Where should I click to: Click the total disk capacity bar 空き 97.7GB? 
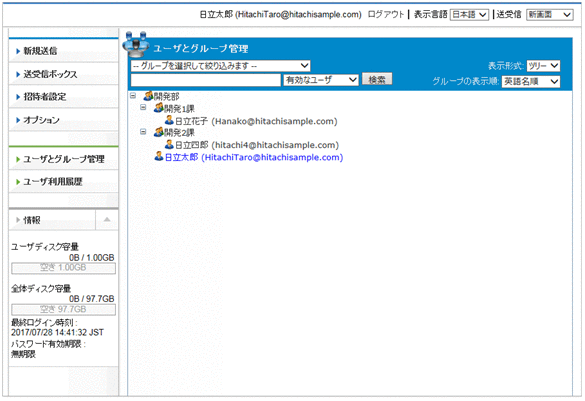63,310
